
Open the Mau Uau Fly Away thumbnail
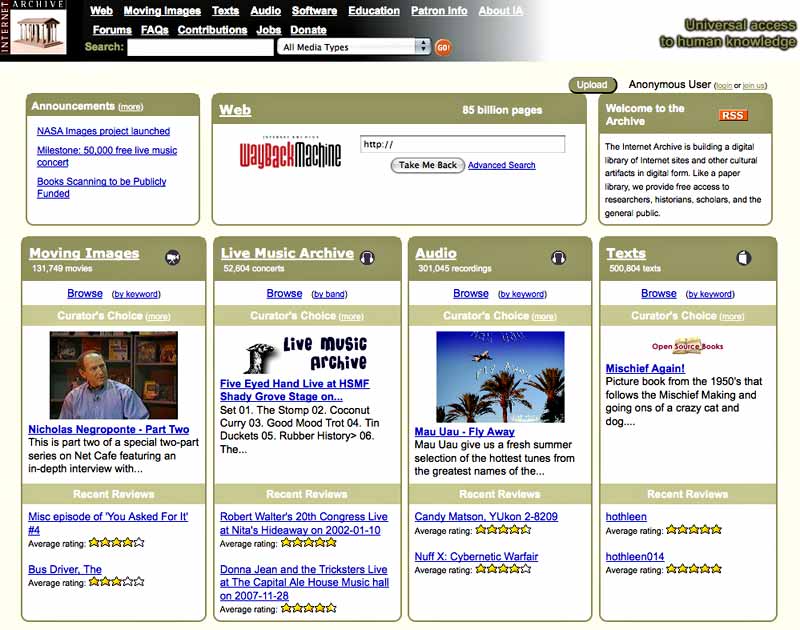point(500,377)
